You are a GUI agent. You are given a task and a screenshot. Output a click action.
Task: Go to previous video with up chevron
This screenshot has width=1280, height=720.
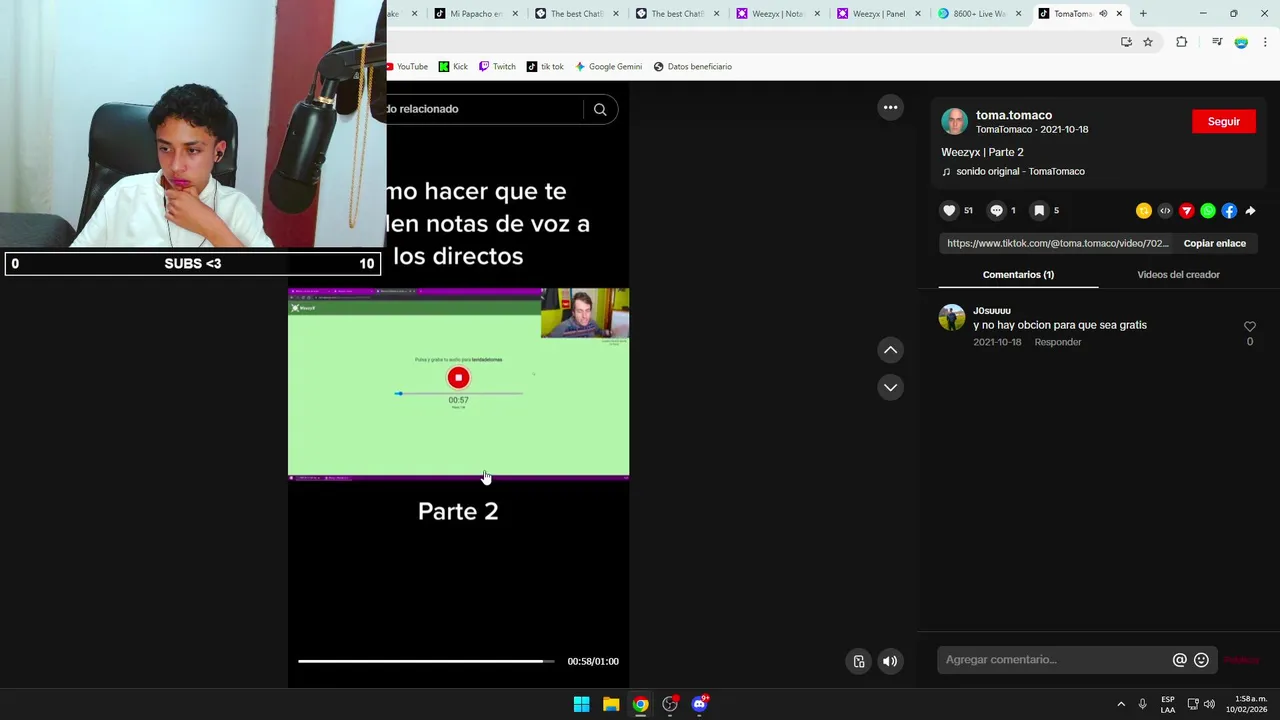(x=890, y=350)
